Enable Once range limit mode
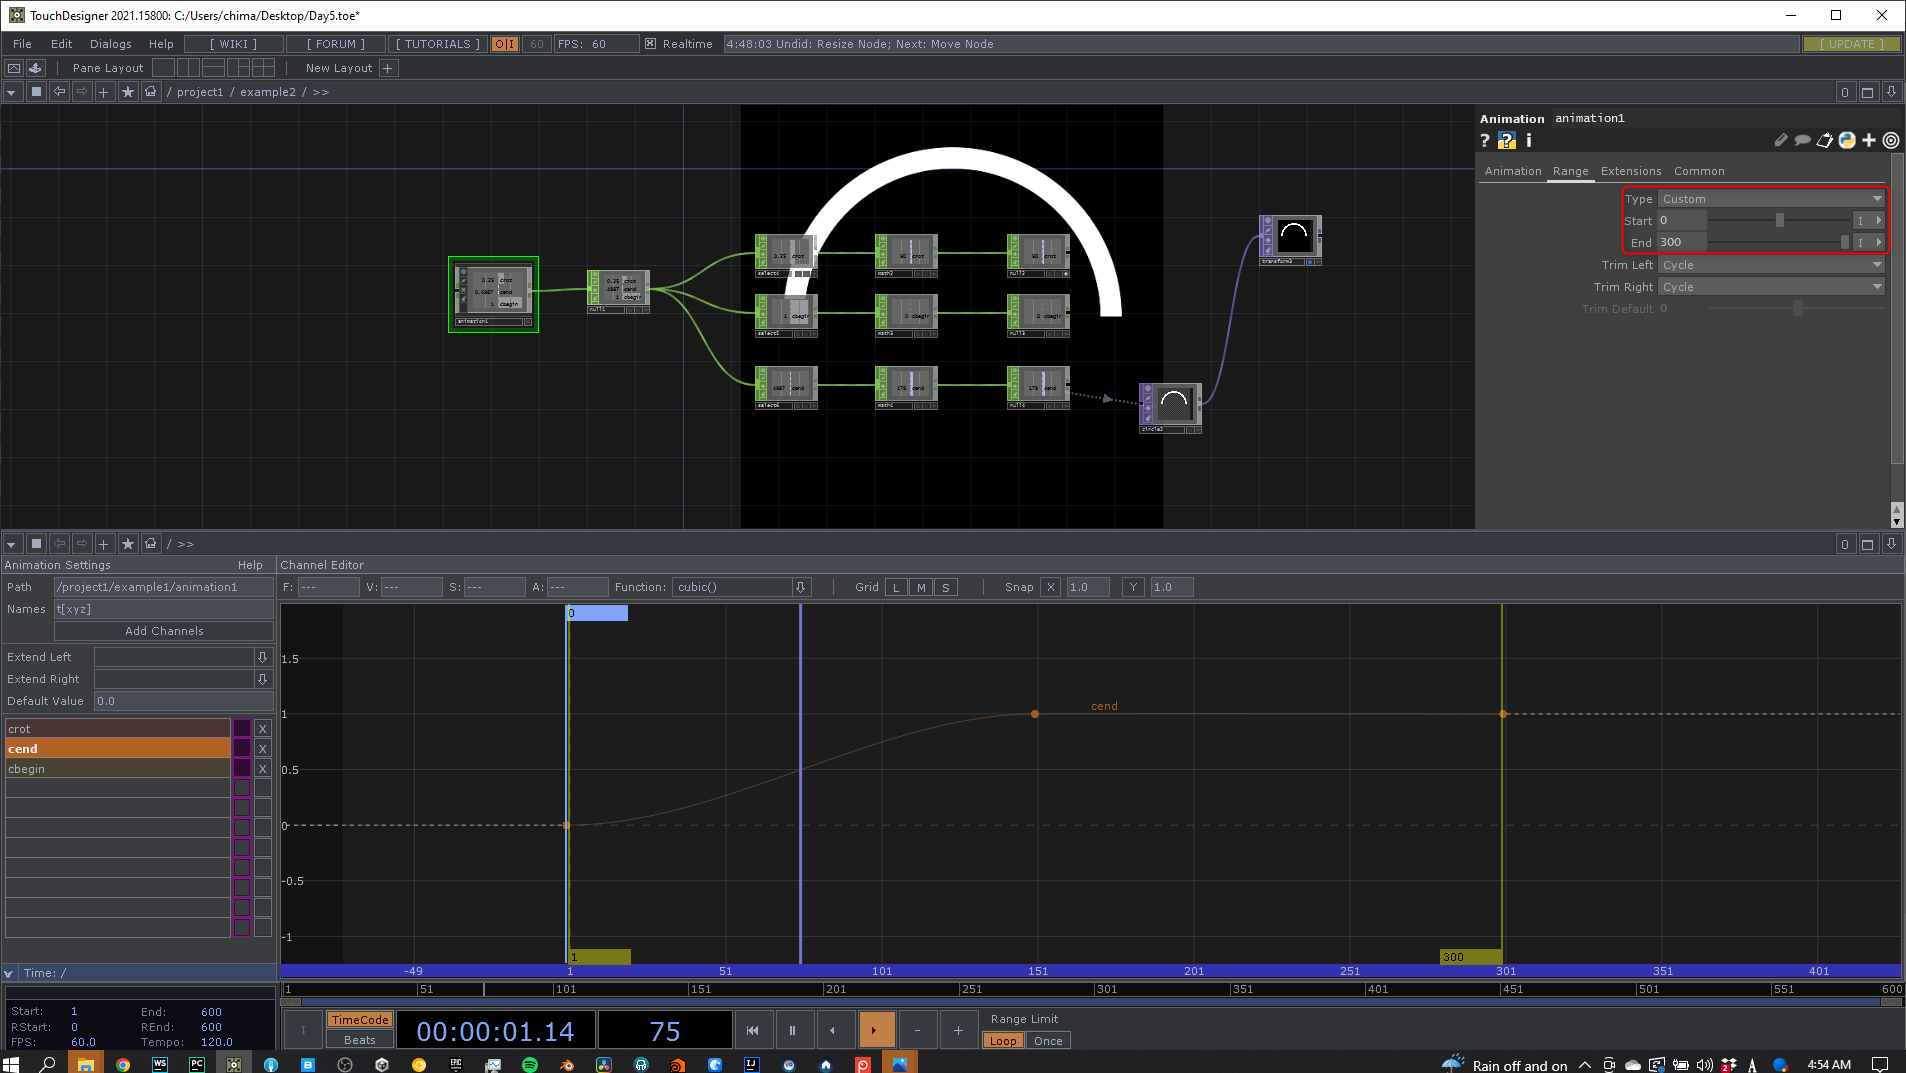 [1047, 1041]
